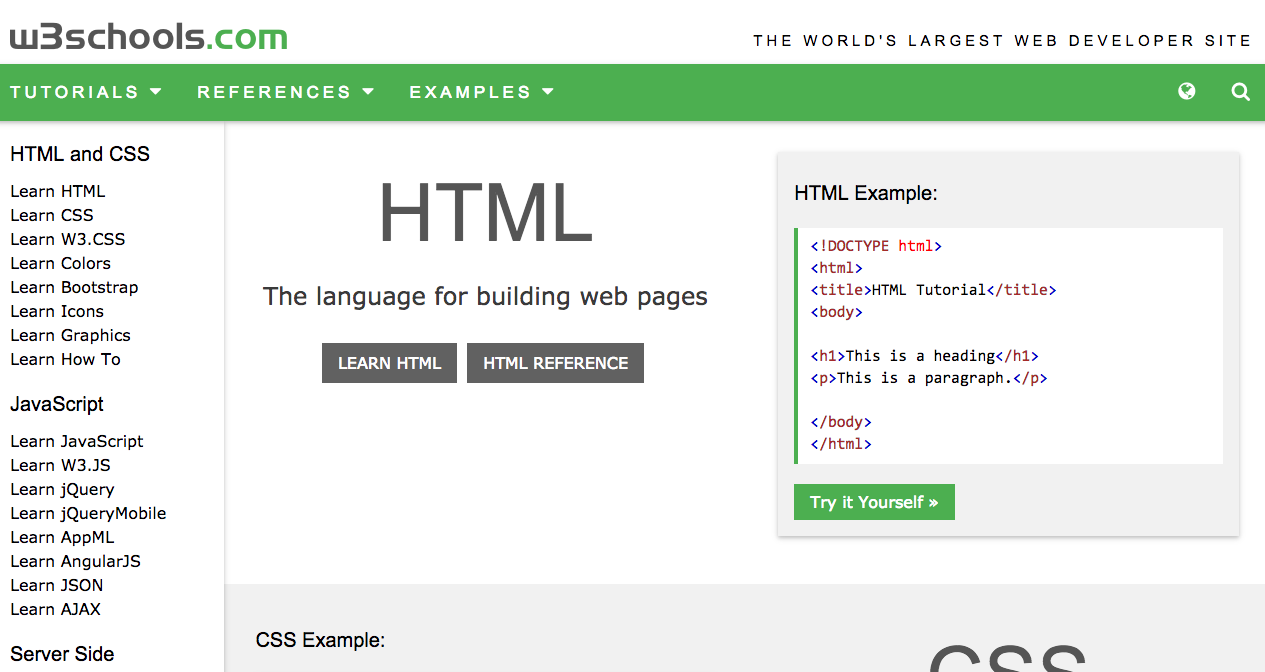
Task: Open Learn JavaScript link
Action: pyautogui.click(x=77, y=441)
